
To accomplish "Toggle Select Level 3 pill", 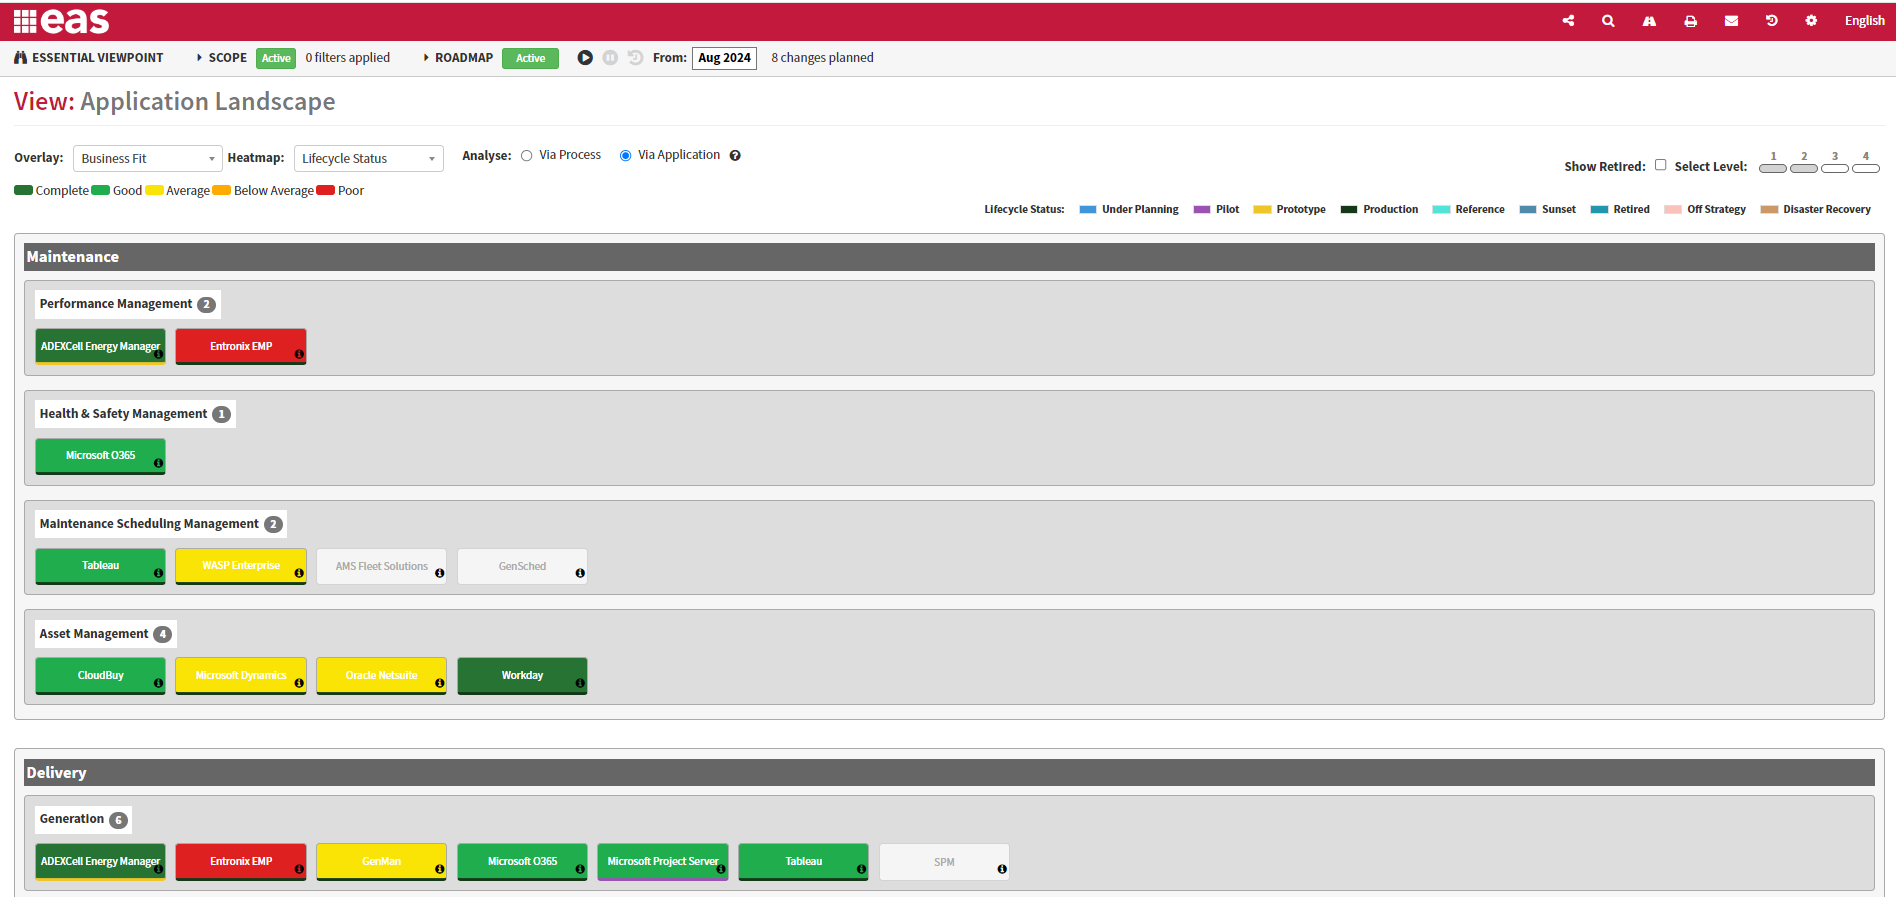I will 1835,168.
